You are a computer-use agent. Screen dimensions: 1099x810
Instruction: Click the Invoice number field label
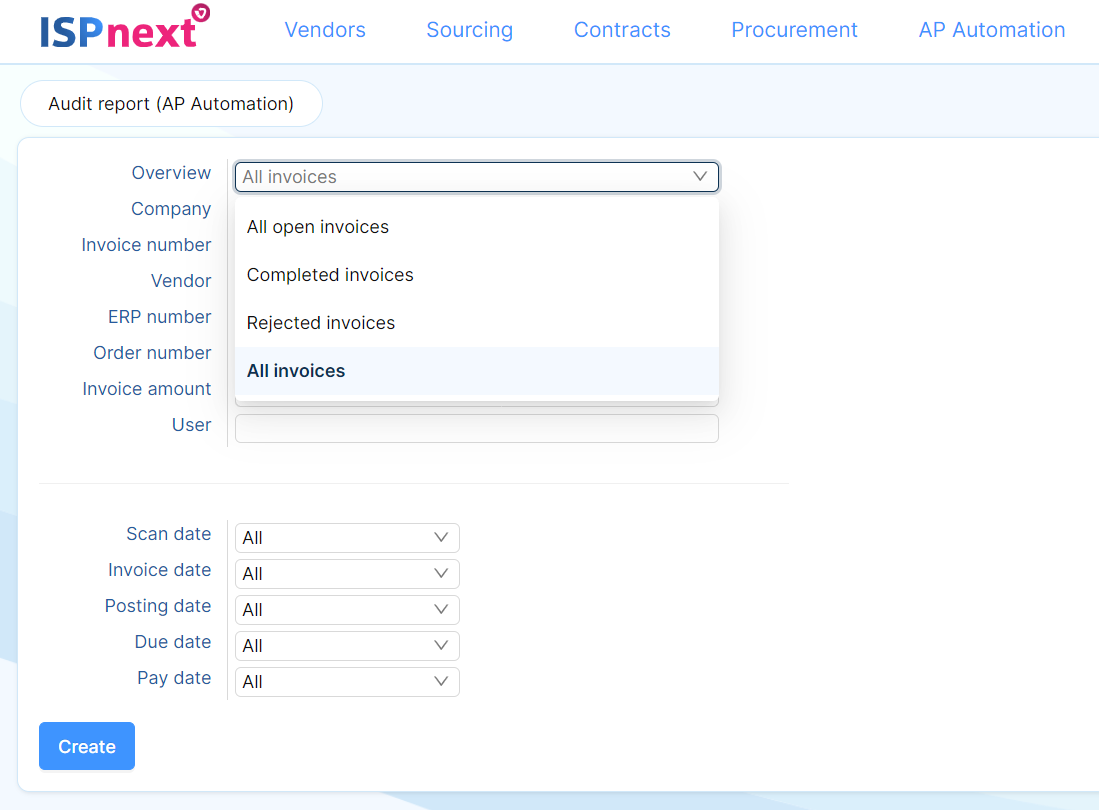click(x=146, y=245)
